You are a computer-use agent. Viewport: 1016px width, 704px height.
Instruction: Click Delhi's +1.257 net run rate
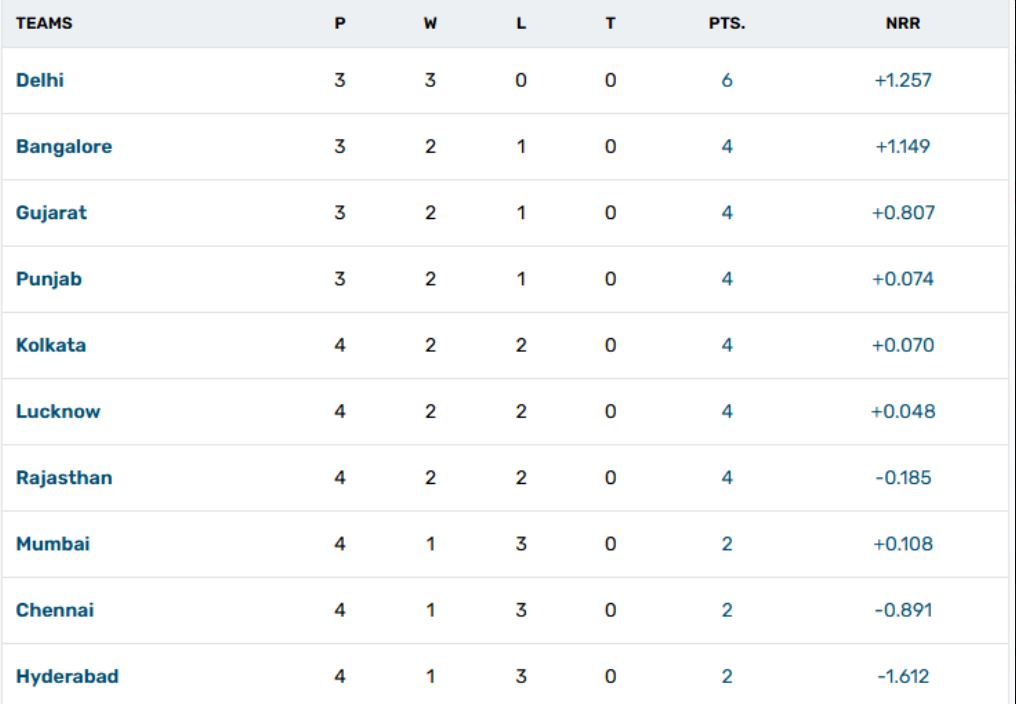902,81
